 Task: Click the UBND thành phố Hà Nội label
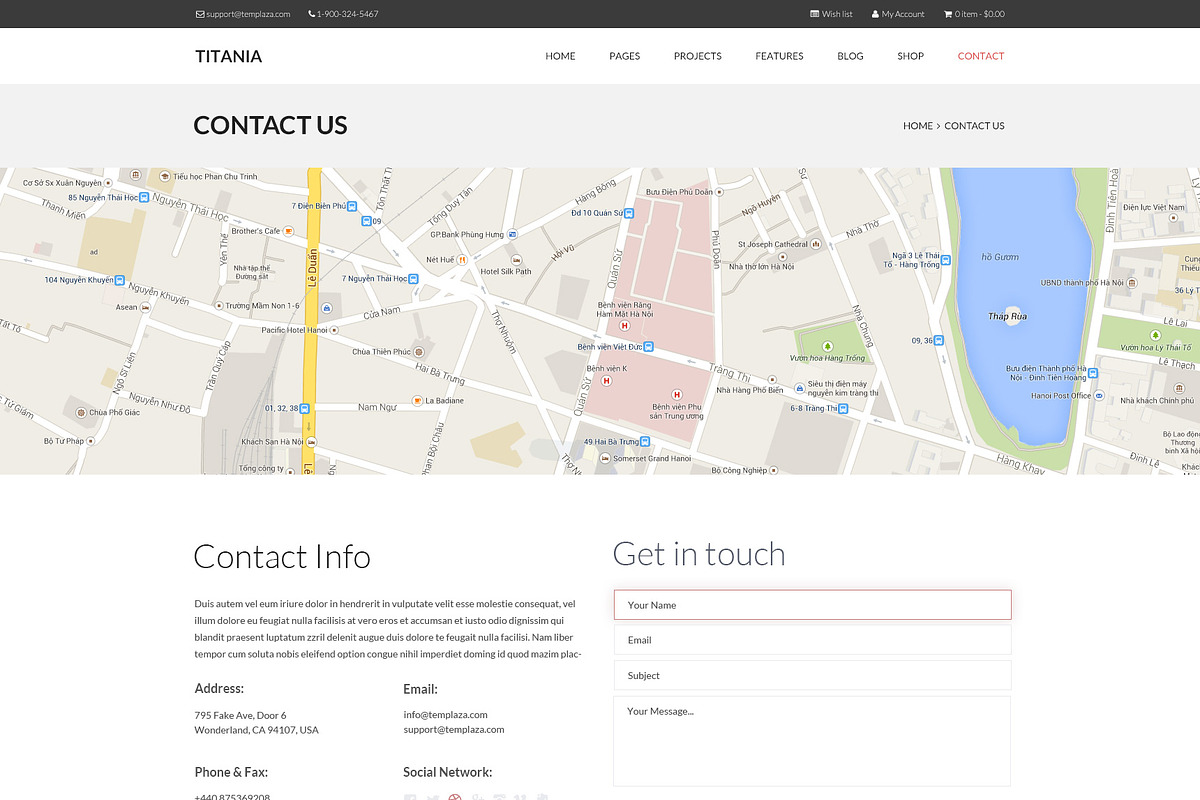1081,282
